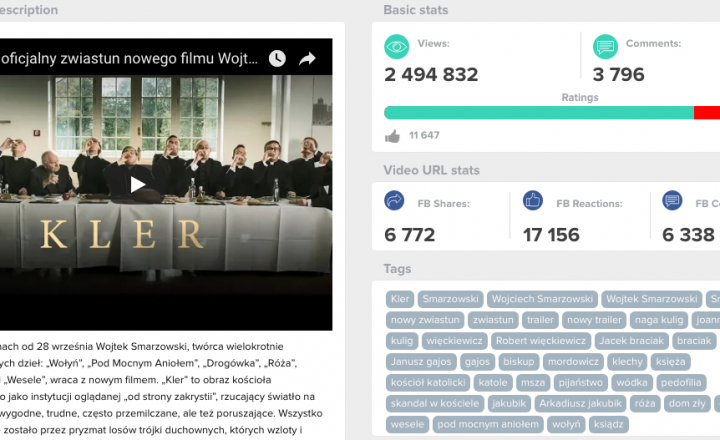Click the green ratings bar

pyautogui.click(x=539, y=113)
